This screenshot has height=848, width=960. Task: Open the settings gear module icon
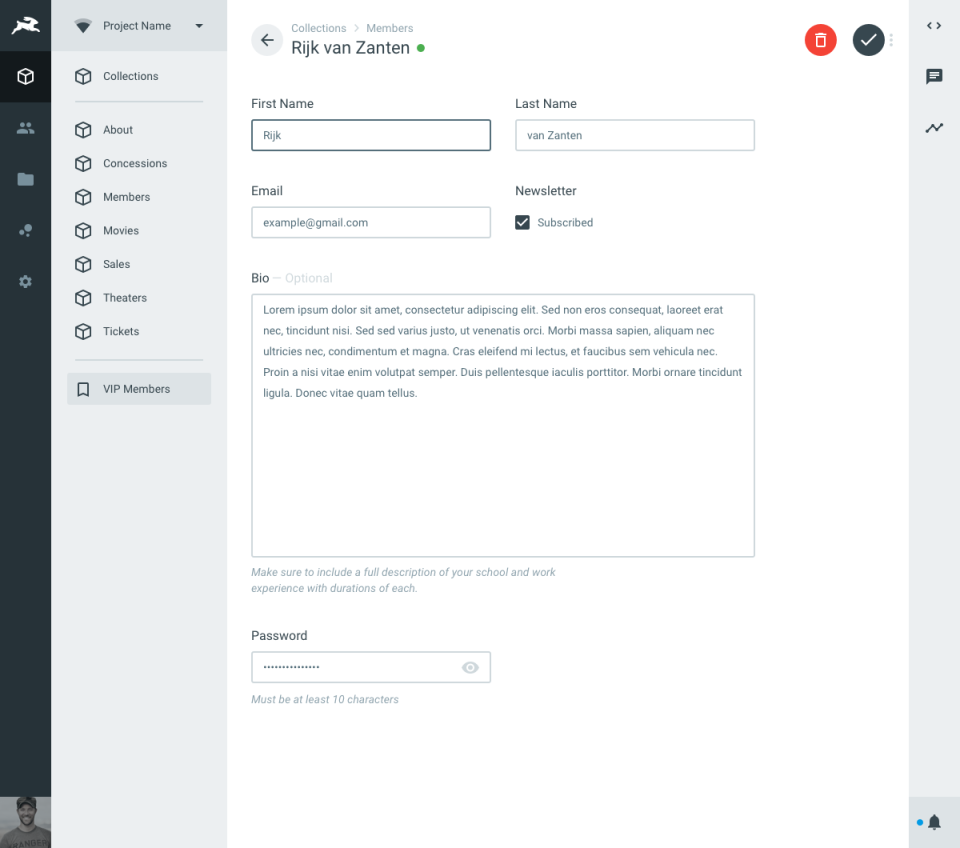[25, 282]
